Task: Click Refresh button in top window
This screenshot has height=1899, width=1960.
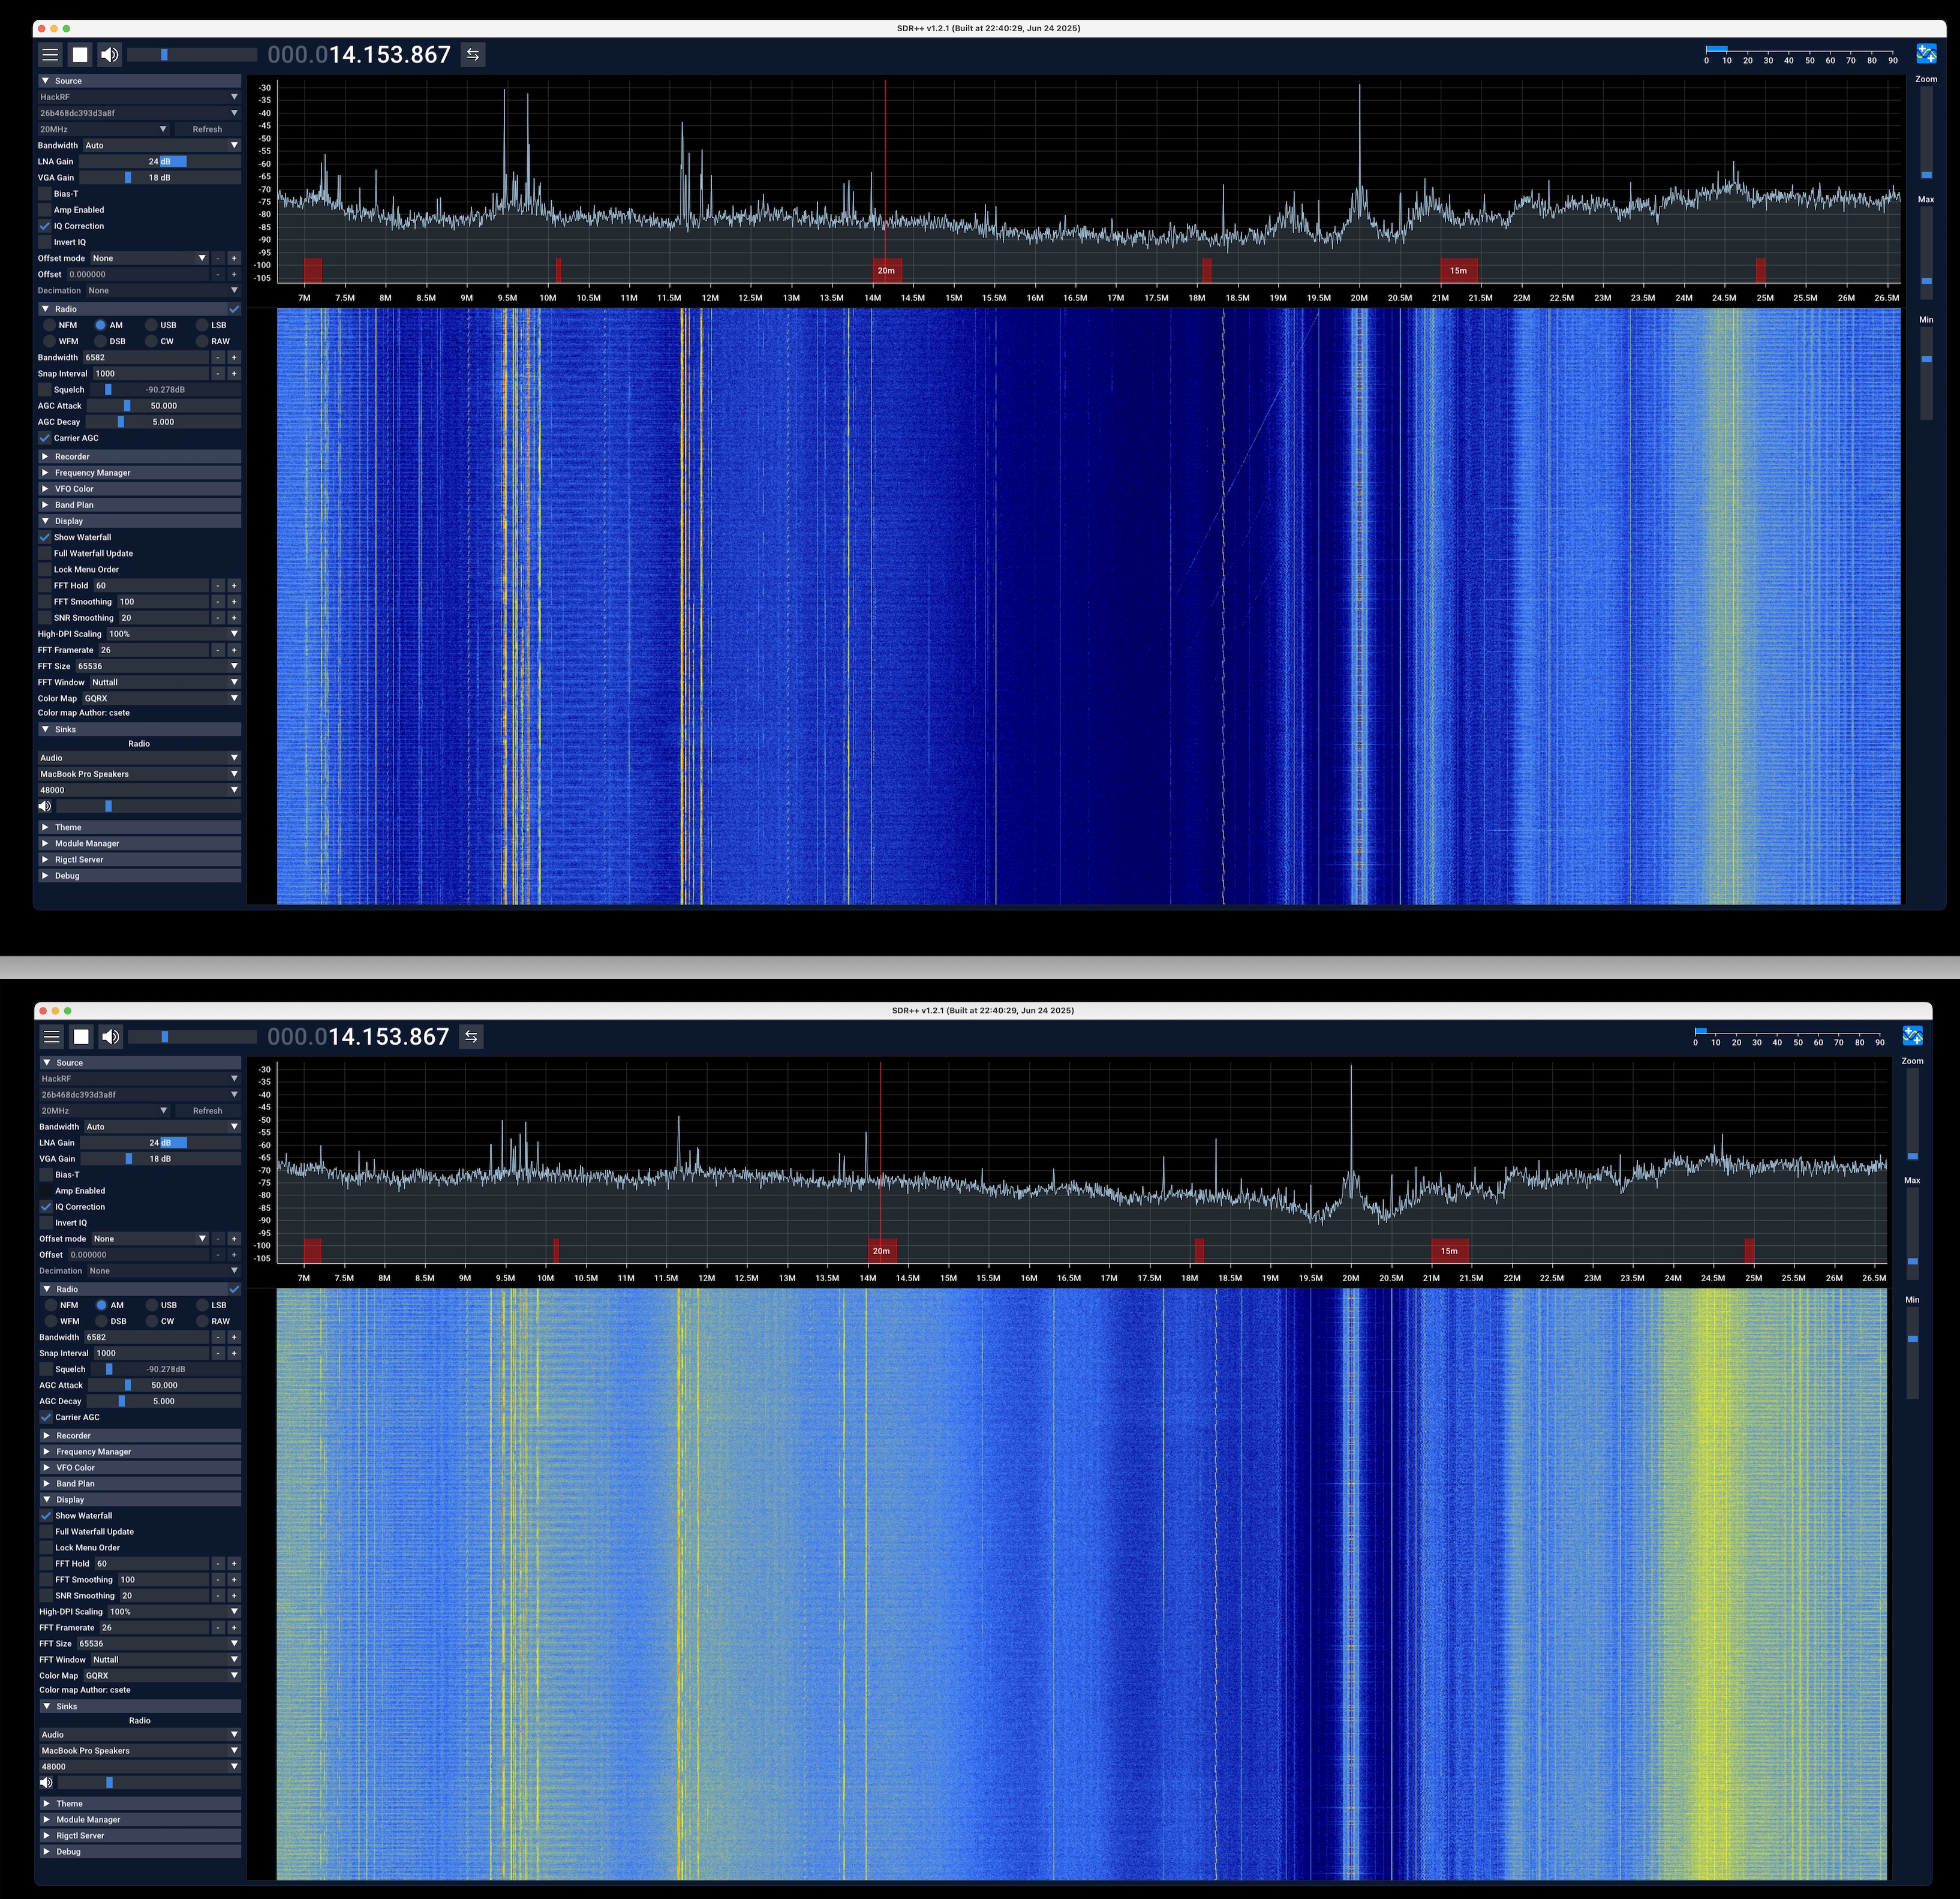Action: (207, 129)
